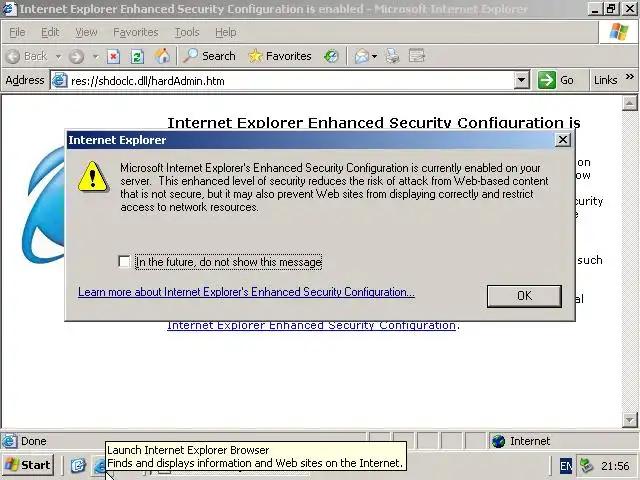The image size is (640, 480).
Task: Open the Start menu
Action: coord(28,465)
